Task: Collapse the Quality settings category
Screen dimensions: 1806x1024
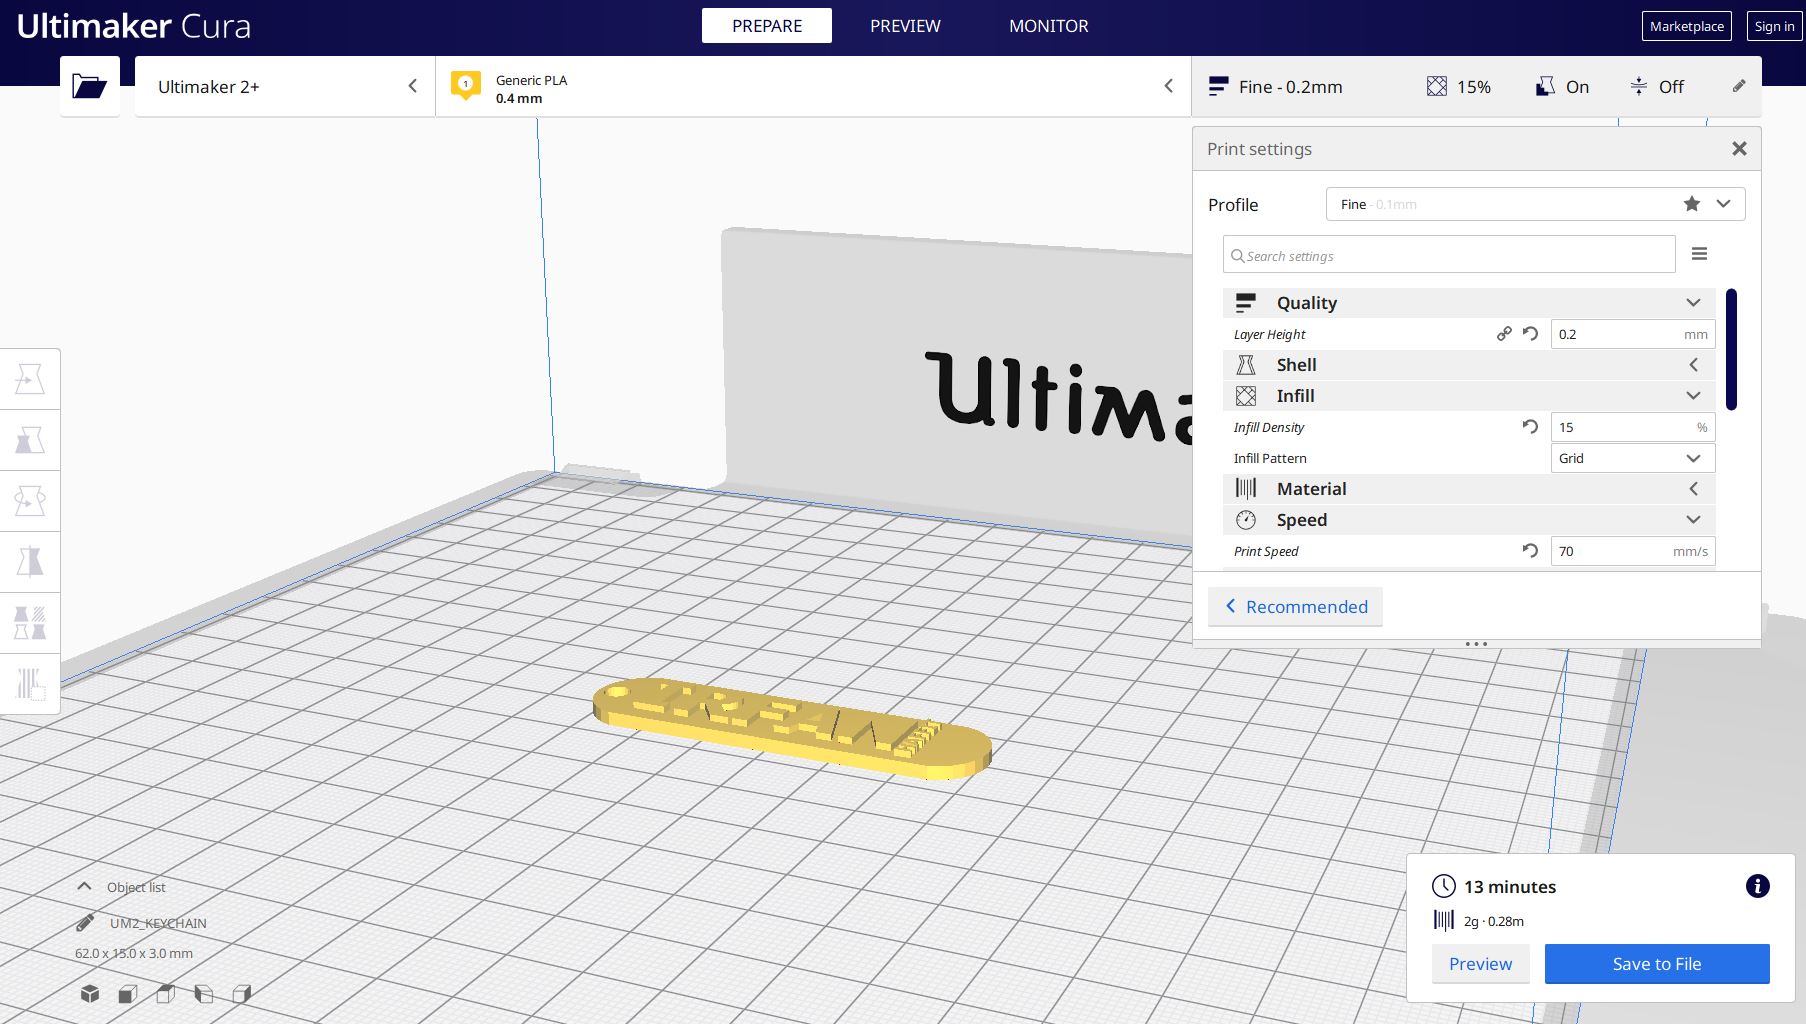Action: click(x=1693, y=303)
